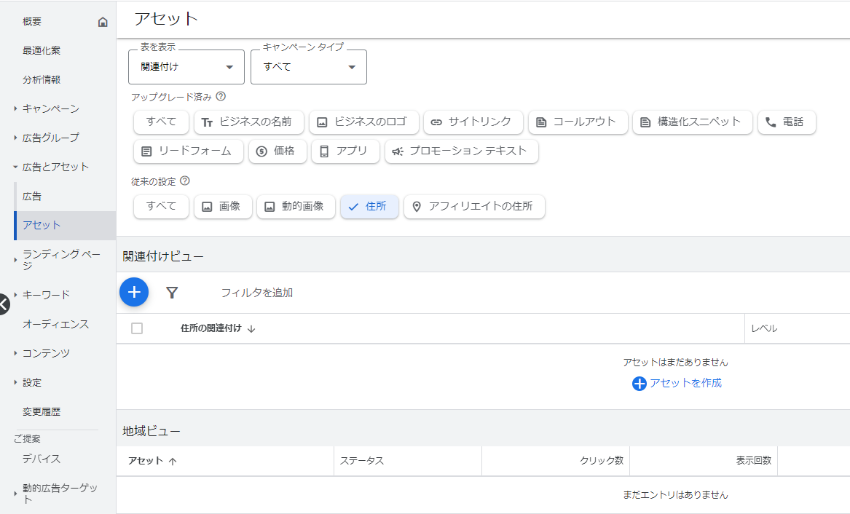850x514 pixels.
Task: Click help icon beside アップグレード済み
Action: pos(221,97)
